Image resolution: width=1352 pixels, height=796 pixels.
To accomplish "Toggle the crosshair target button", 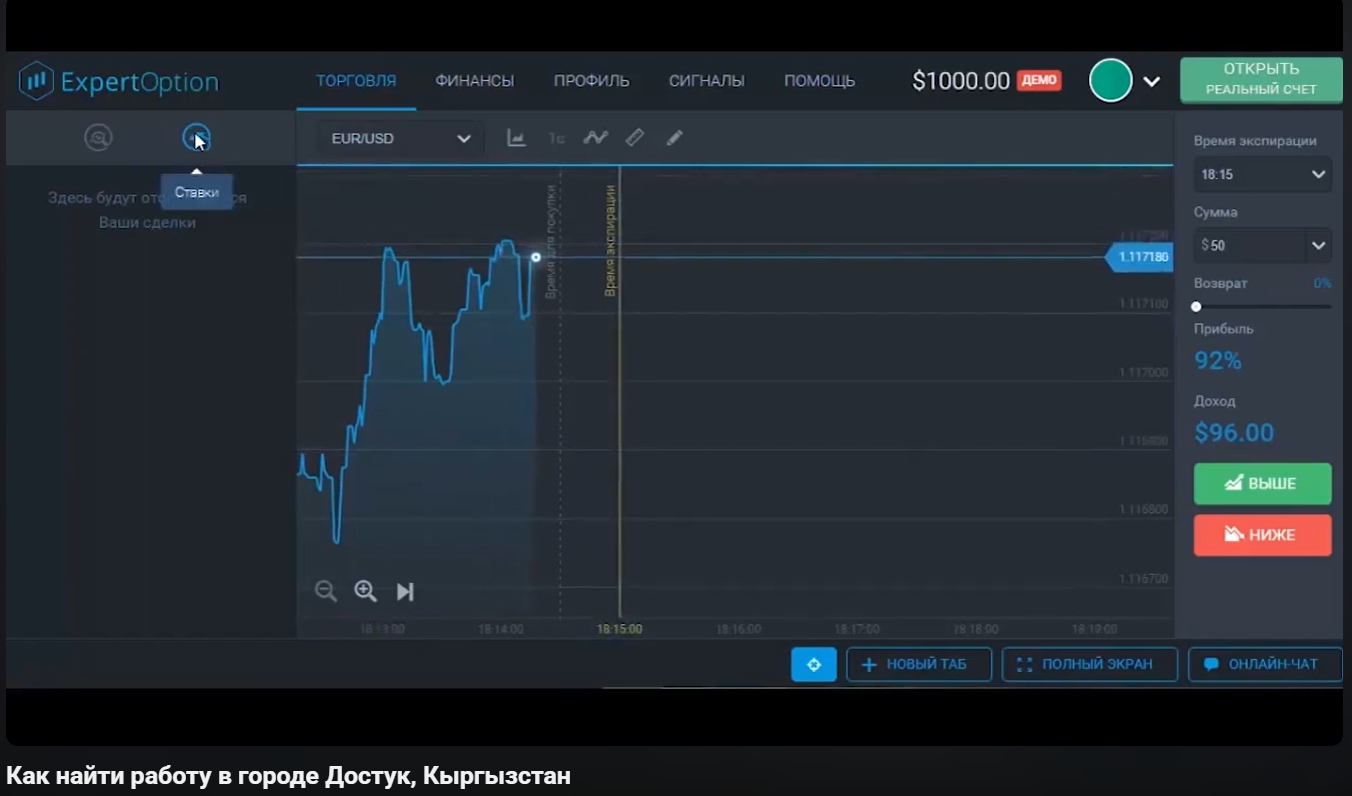I will click(814, 664).
